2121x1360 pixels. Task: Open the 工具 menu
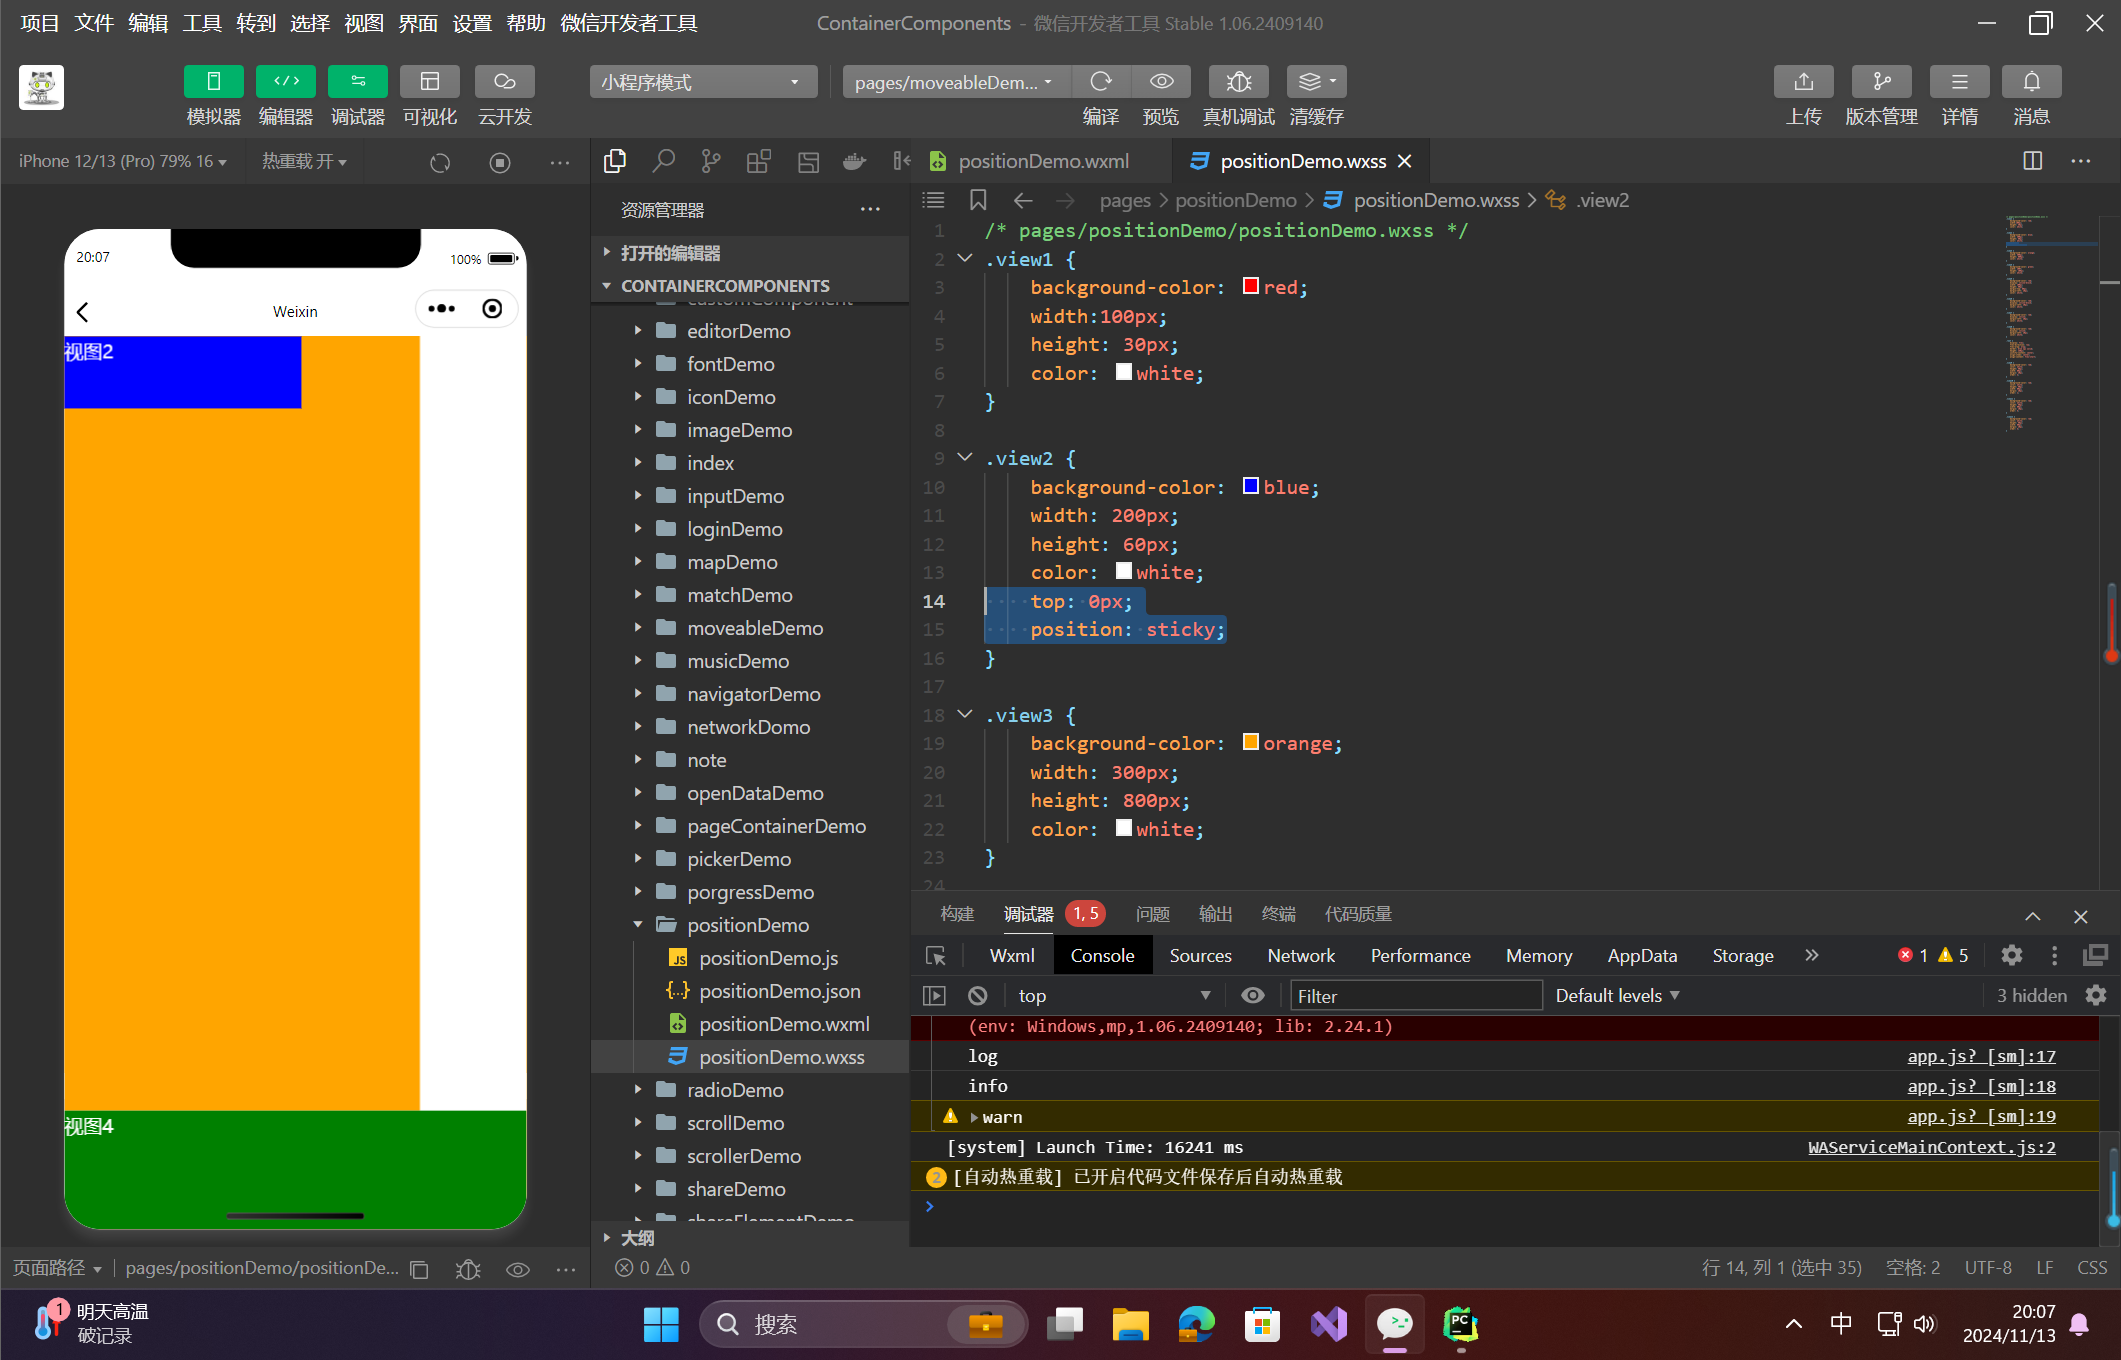click(201, 22)
